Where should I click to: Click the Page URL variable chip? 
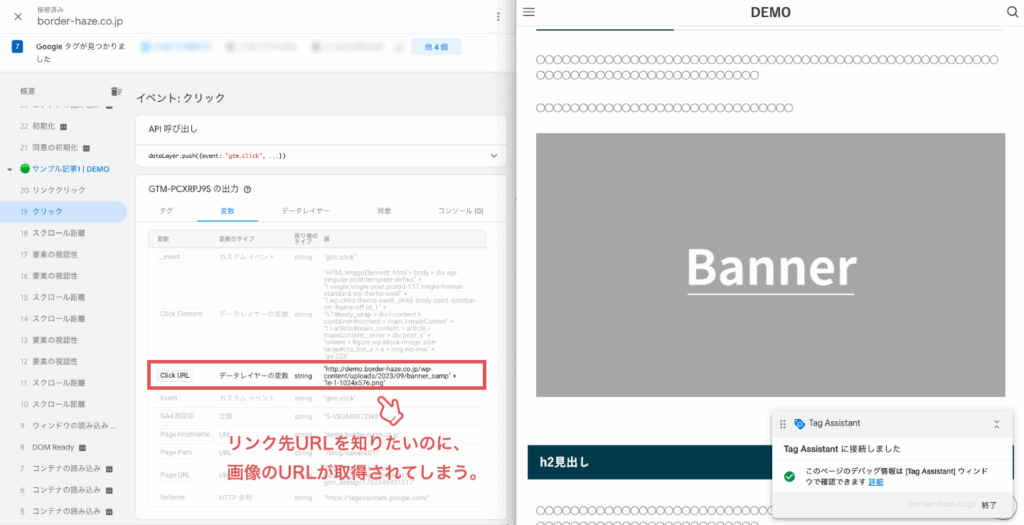coord(174,475)
